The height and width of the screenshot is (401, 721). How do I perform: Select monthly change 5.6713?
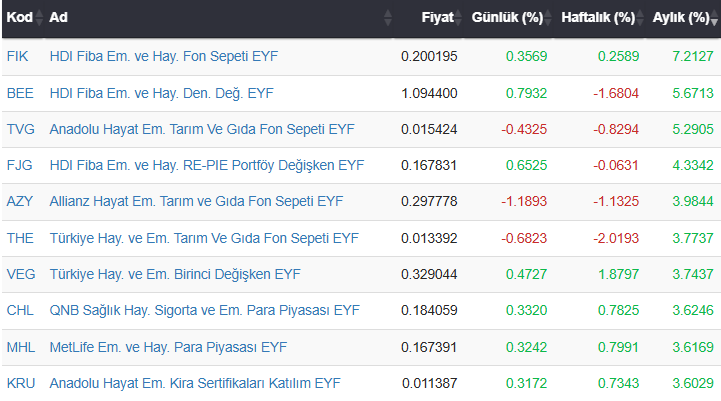[x=693, y=93]
